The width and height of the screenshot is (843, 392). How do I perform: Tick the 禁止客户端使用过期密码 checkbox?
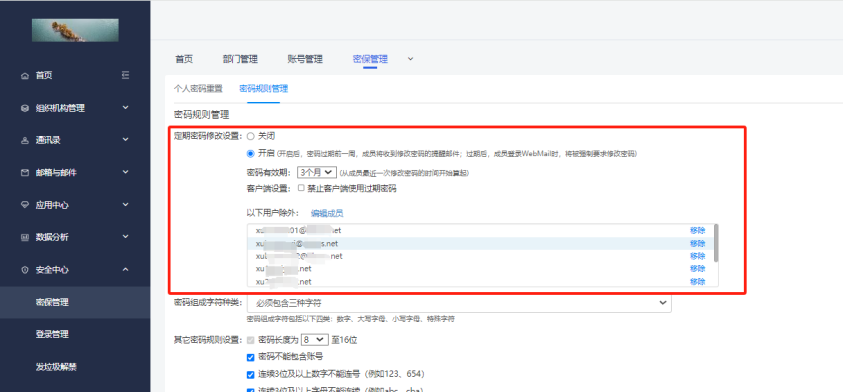[x=301, y=188]
